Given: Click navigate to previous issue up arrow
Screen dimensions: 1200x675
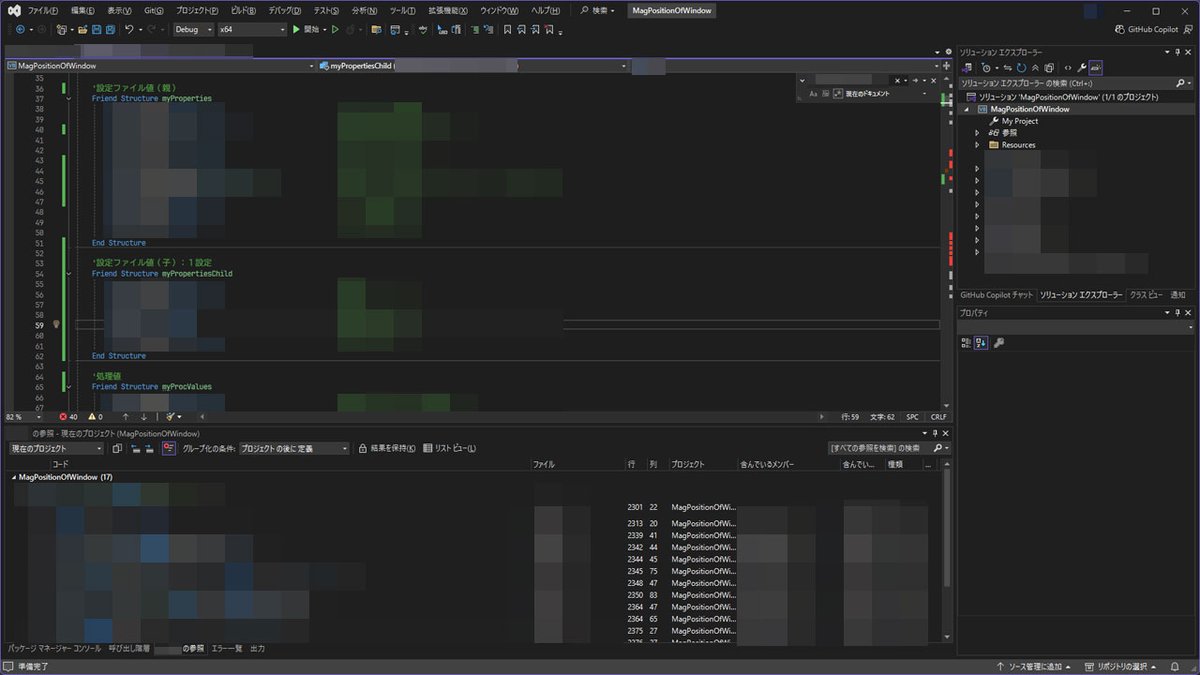Looking at the screenshot, I should coord(125,417).
